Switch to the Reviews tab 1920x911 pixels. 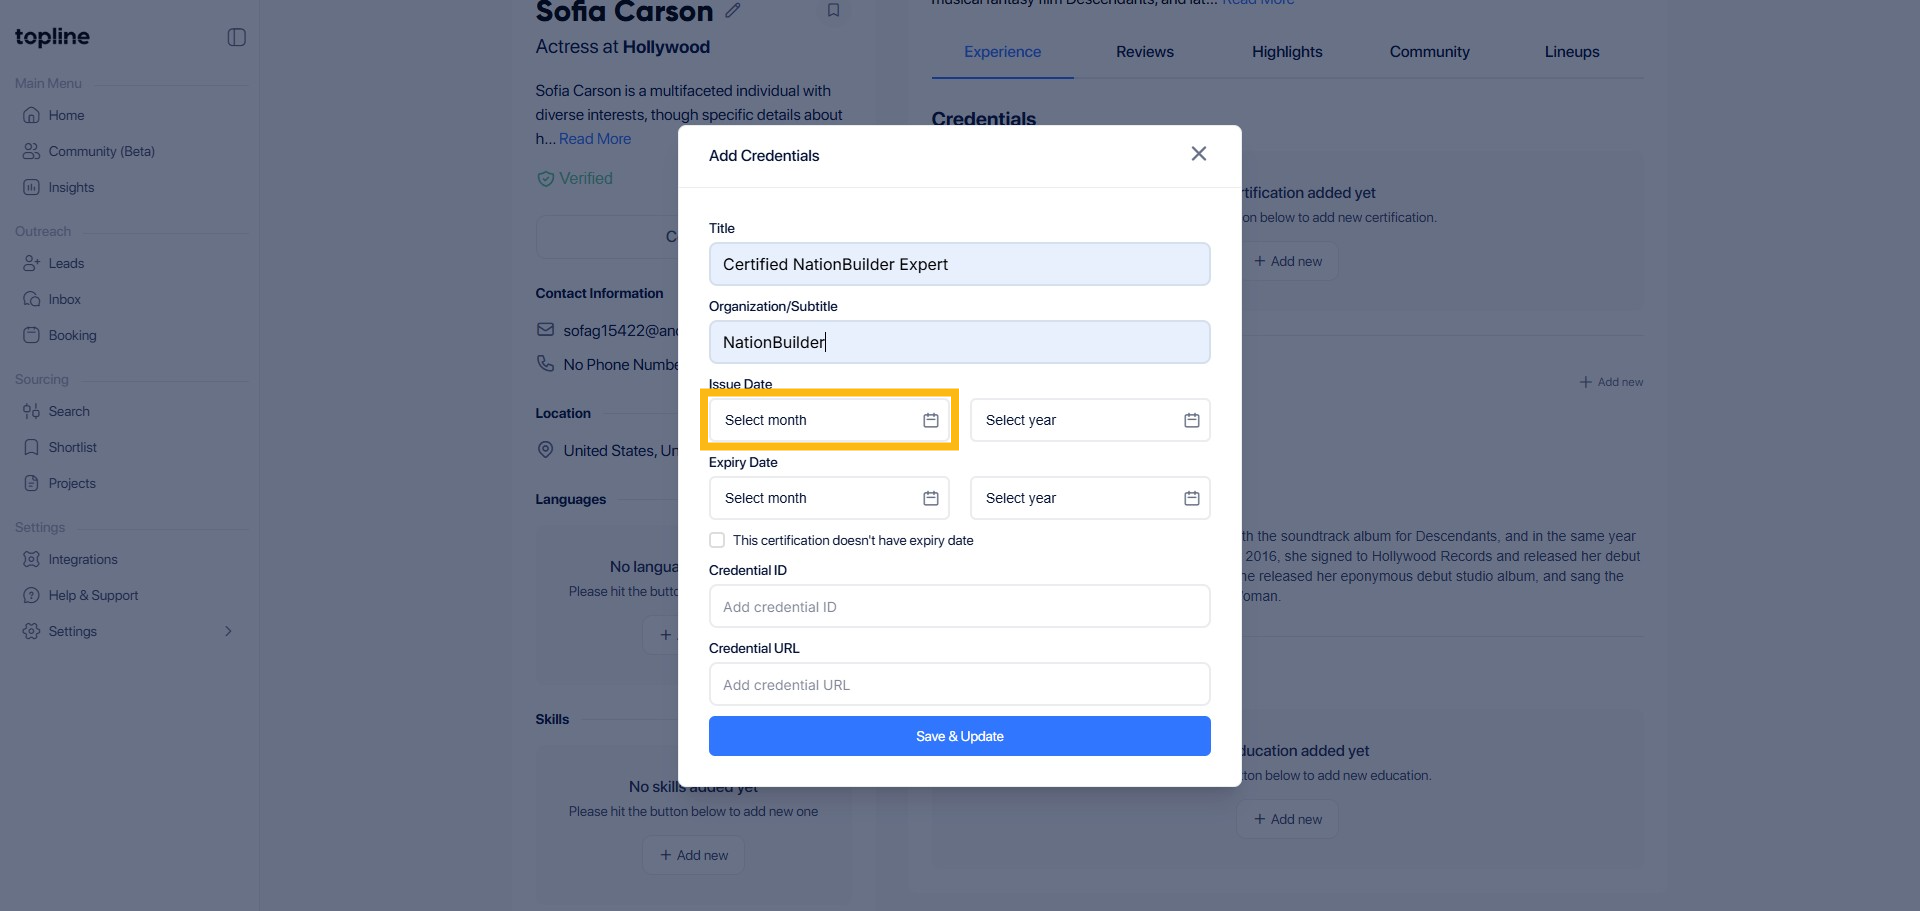[1144, 52]
